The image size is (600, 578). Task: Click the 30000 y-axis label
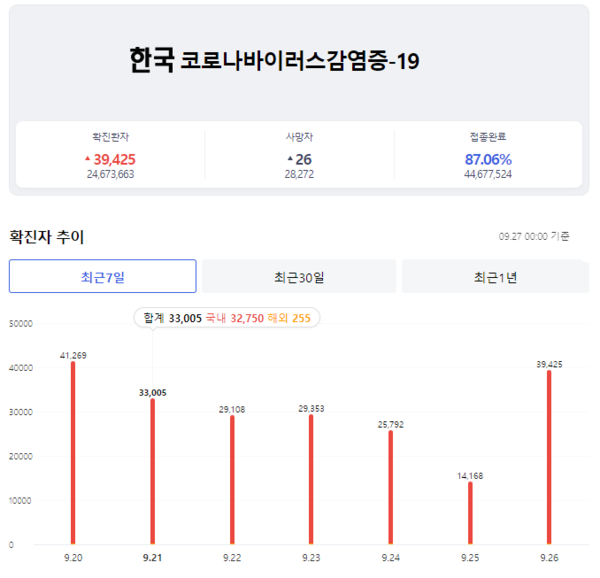pyautogui.click(x=21, y=412)
